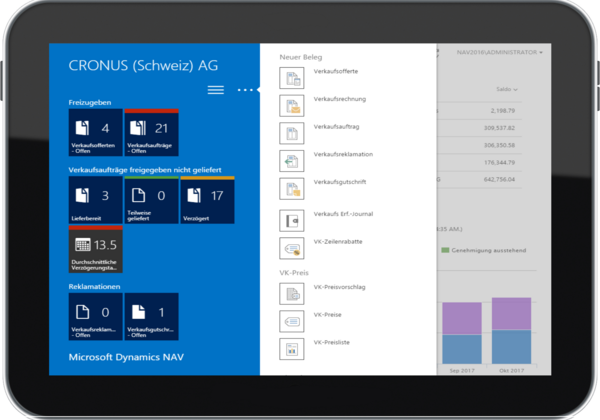Click the 309,537.82 saldo value
The height and width of the screenshot is (420, 600).
(x=499, y=128)
